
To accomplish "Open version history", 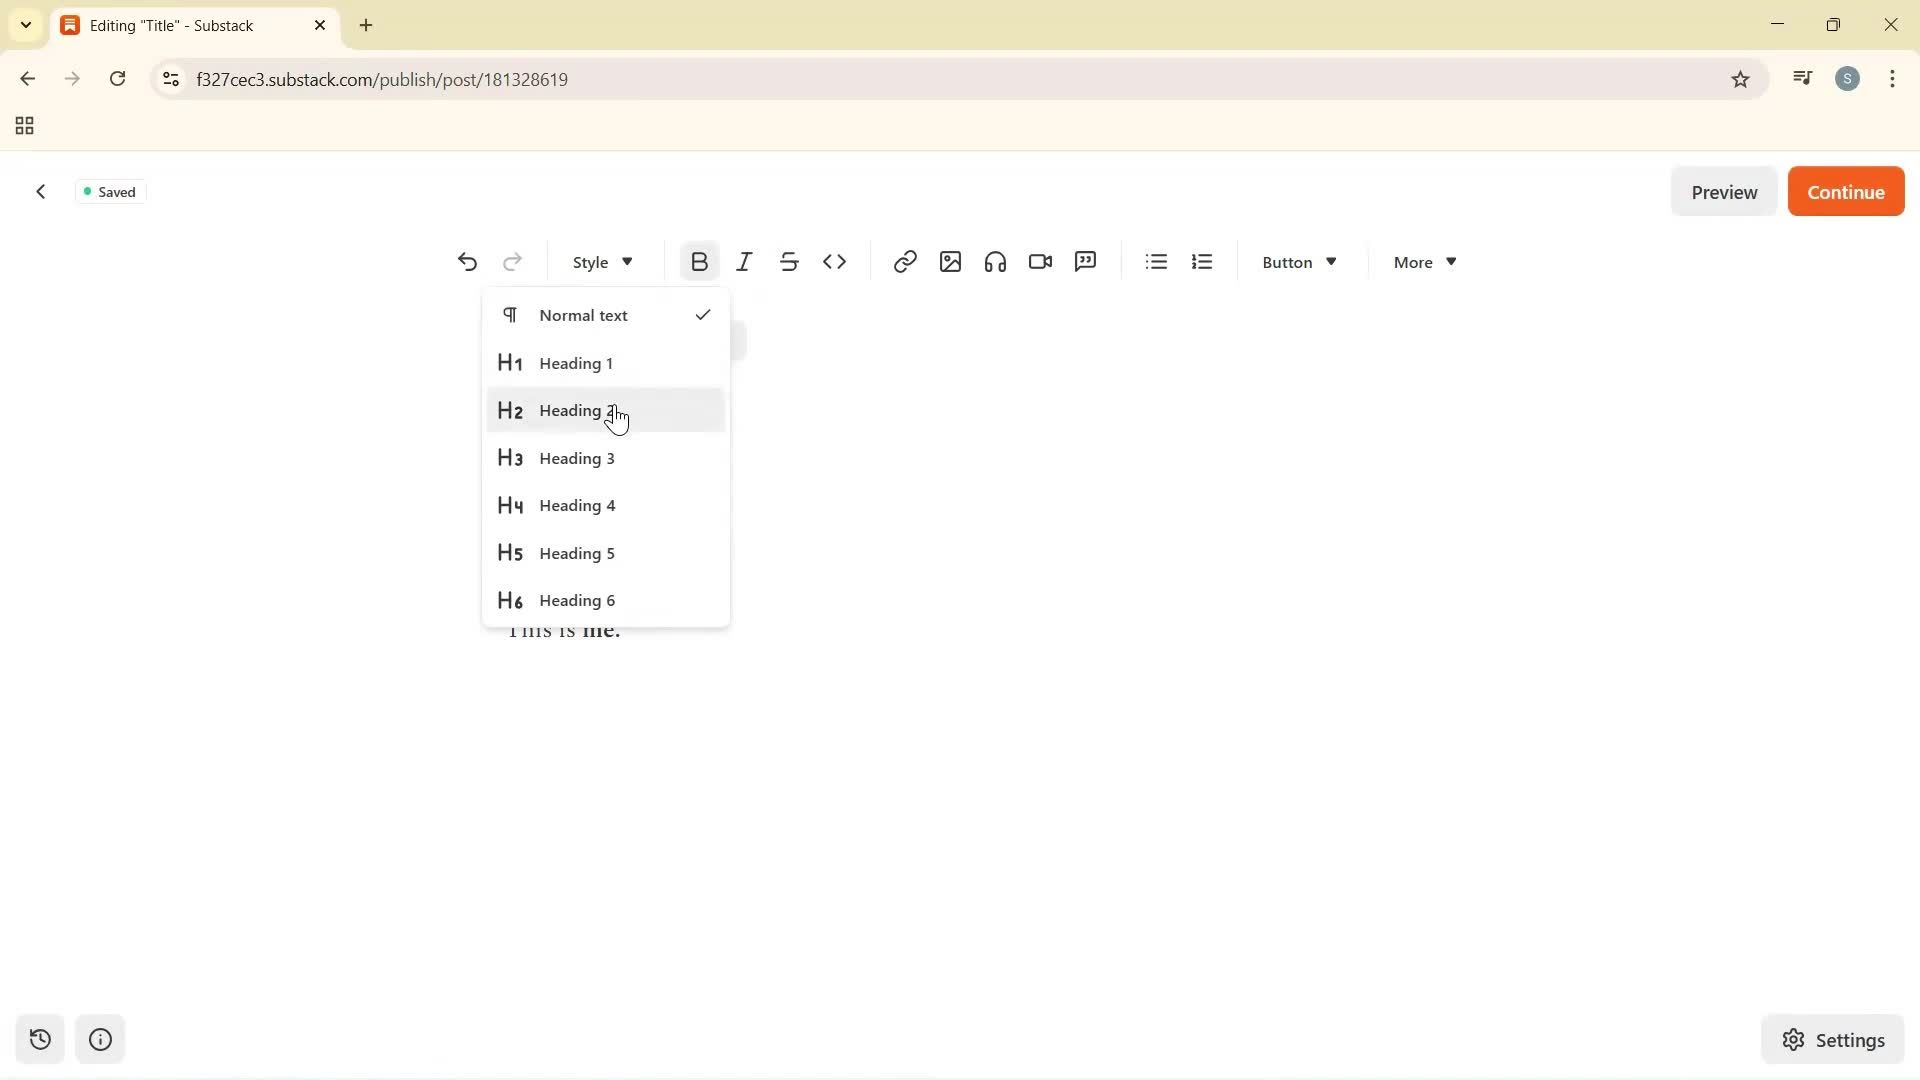I will coord(40,1040).
